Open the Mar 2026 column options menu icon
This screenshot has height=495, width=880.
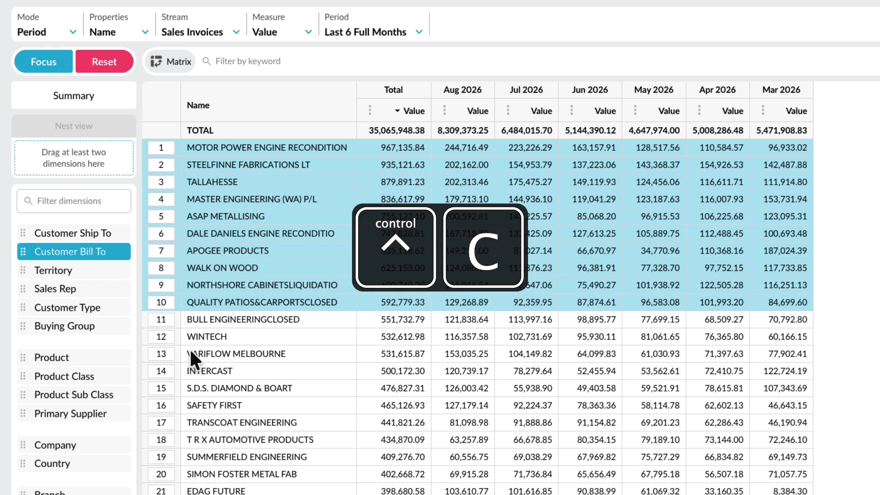pyautogui.click(x=763, y=111)
